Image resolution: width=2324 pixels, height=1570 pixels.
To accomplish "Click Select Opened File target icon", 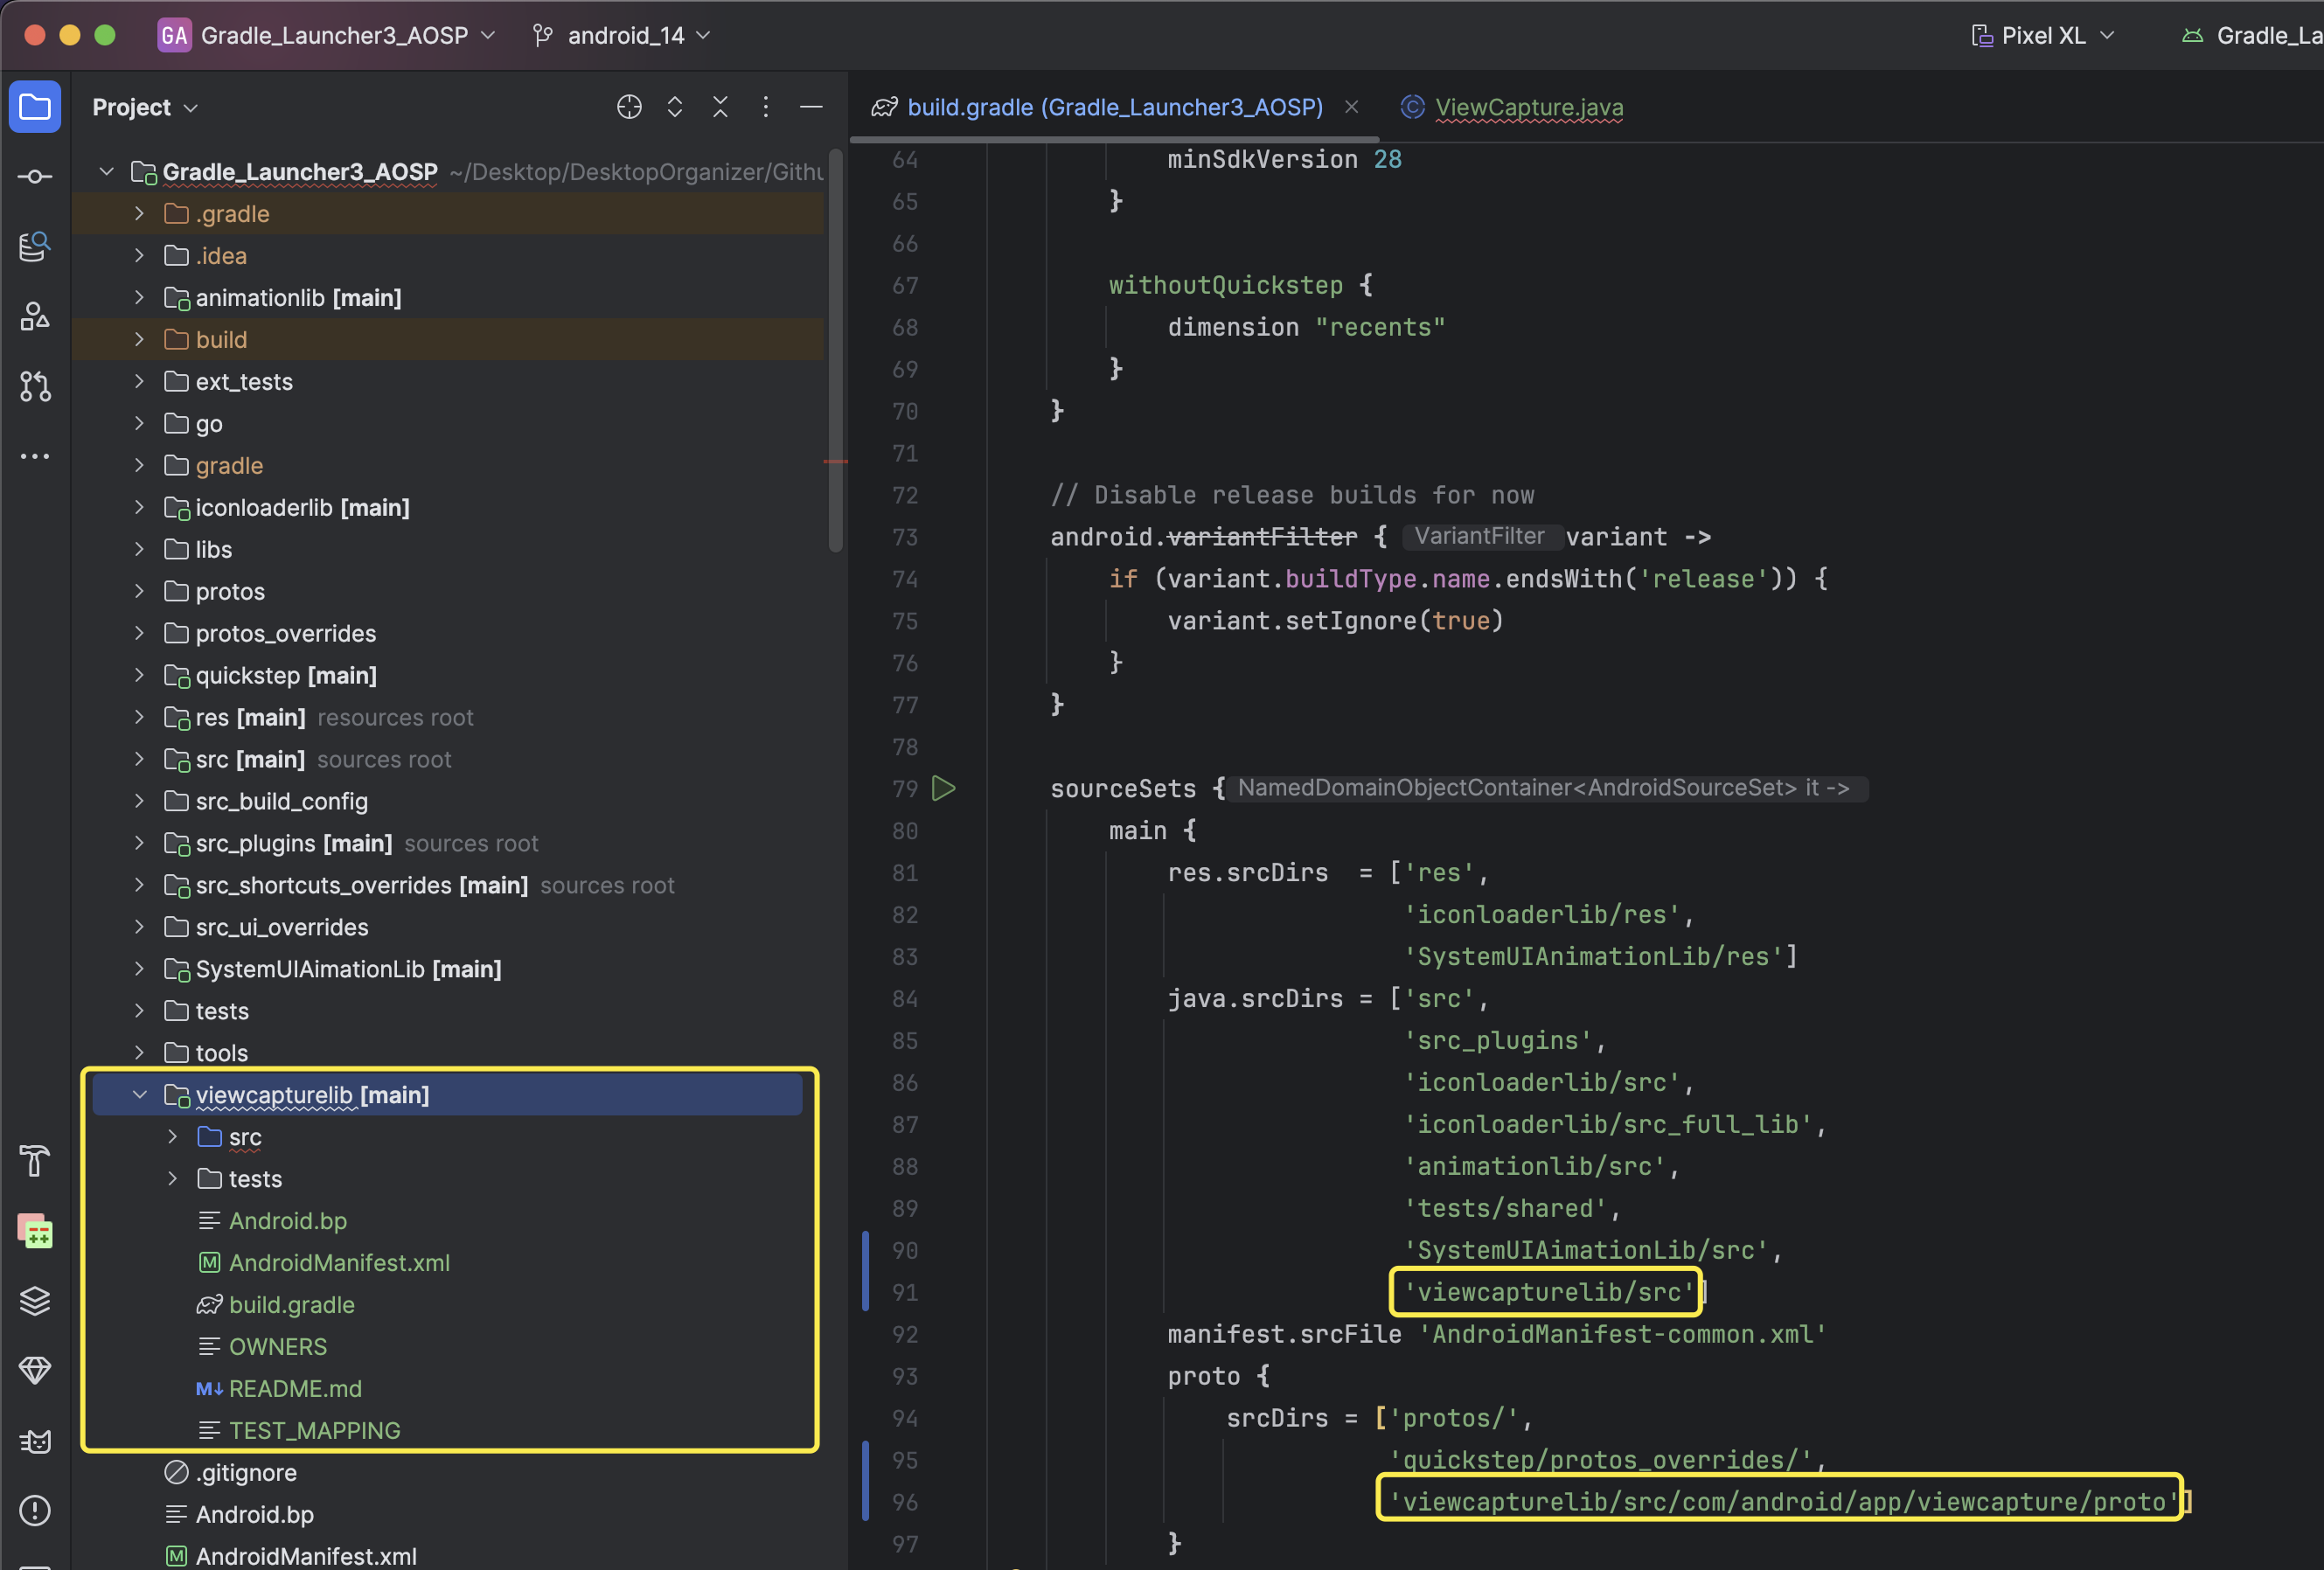I will click(x=629, y=107).
